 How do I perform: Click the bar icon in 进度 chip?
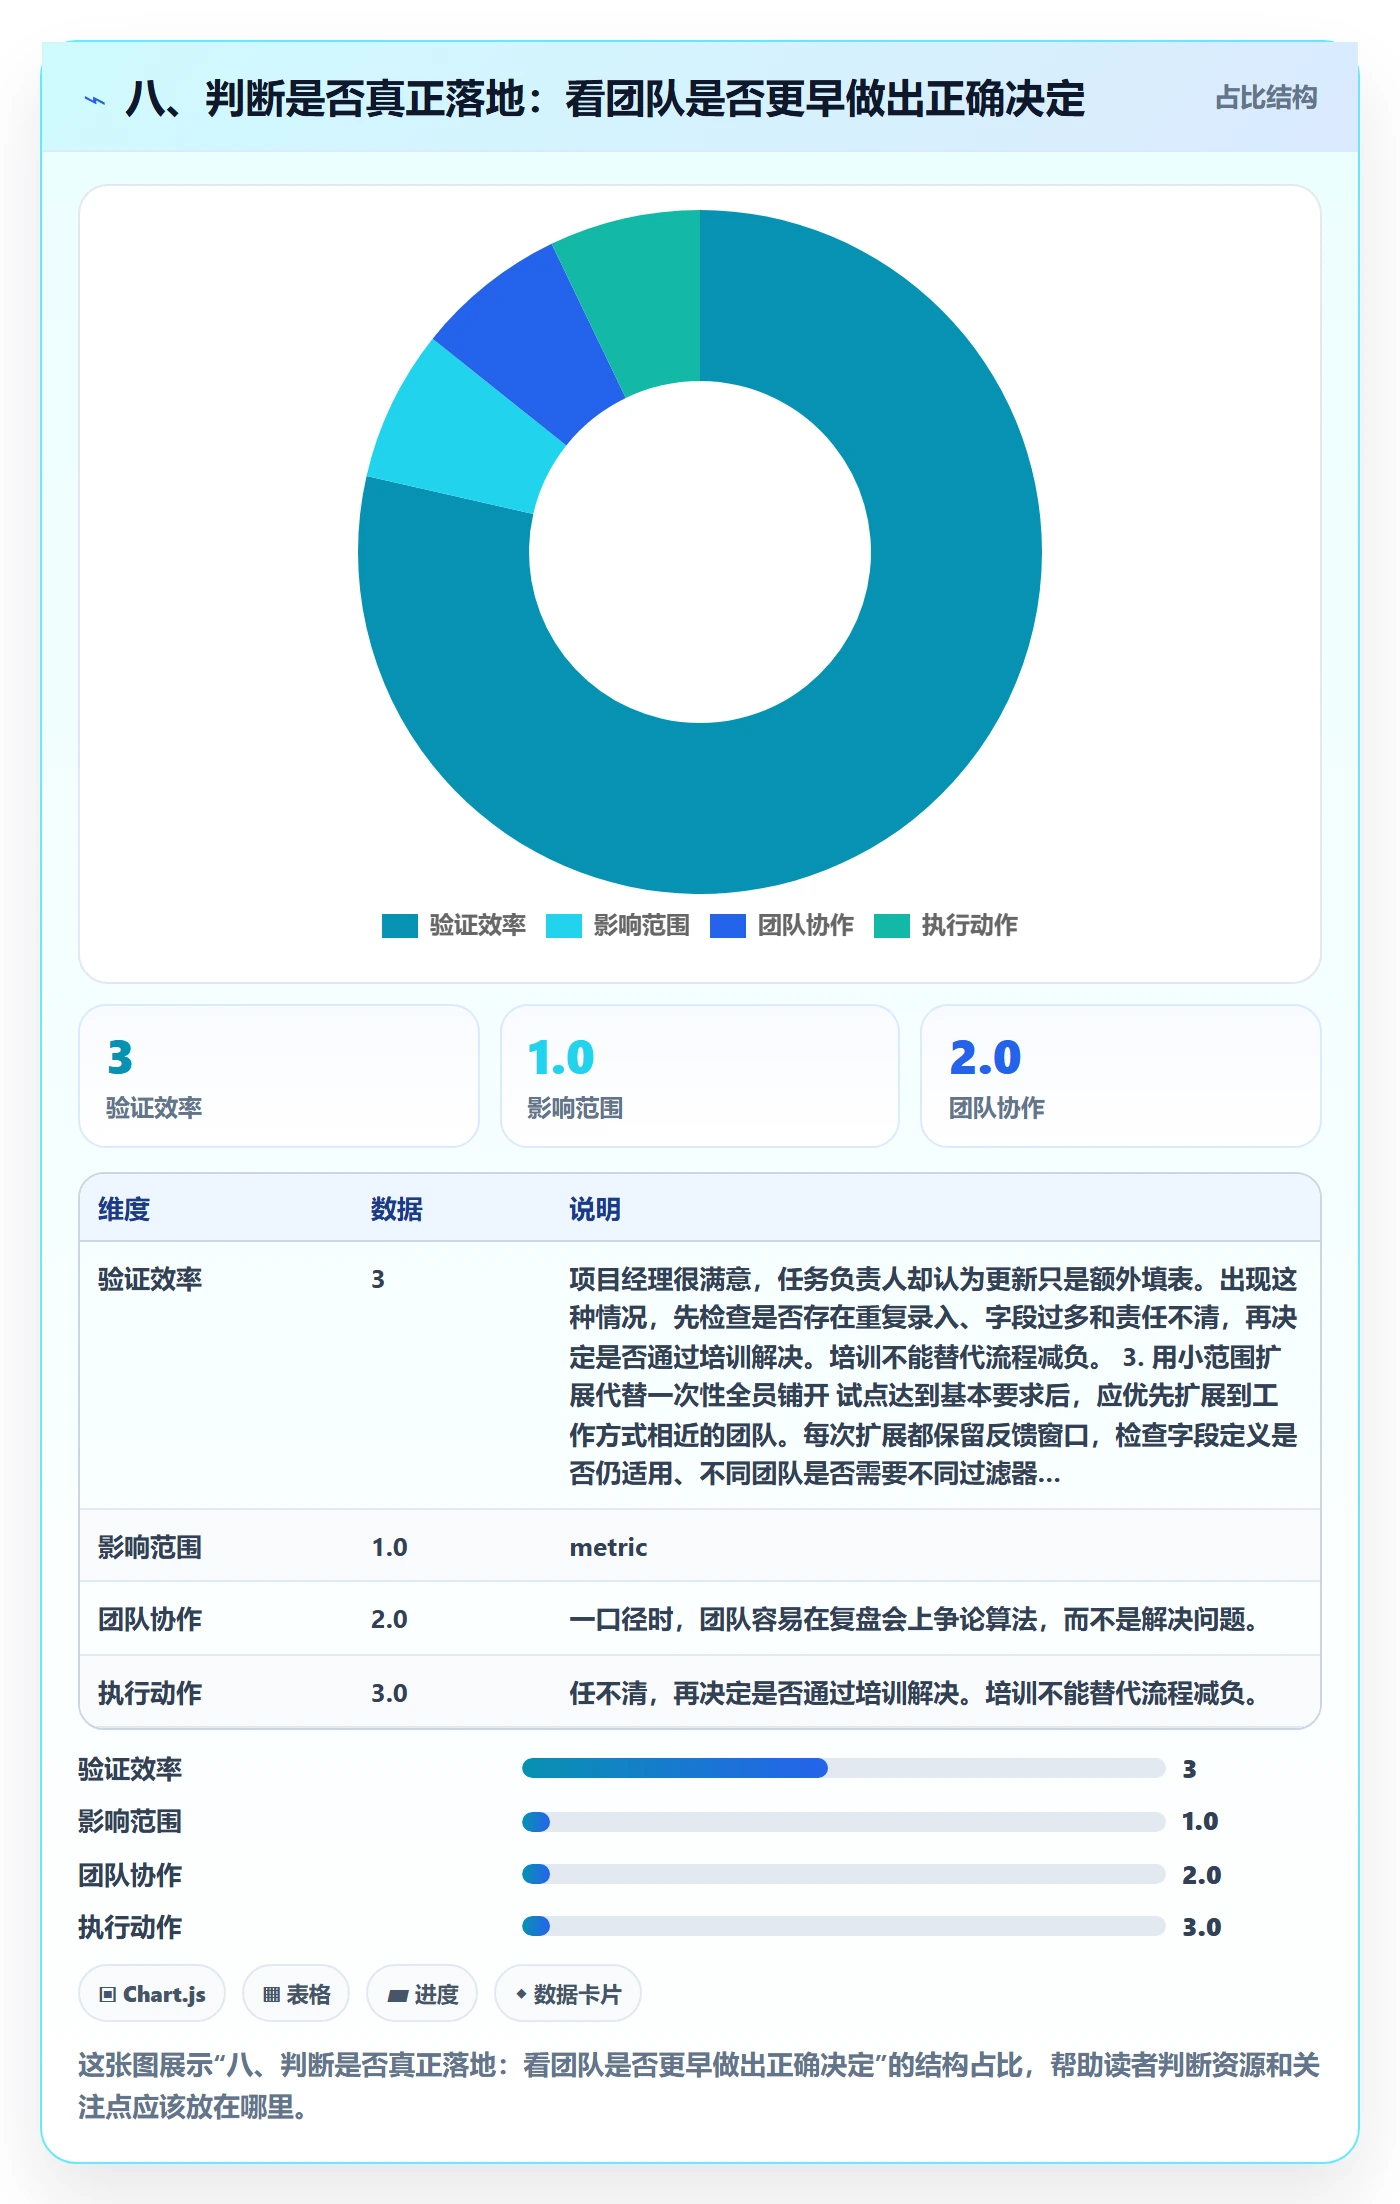tap(397, 1996)
